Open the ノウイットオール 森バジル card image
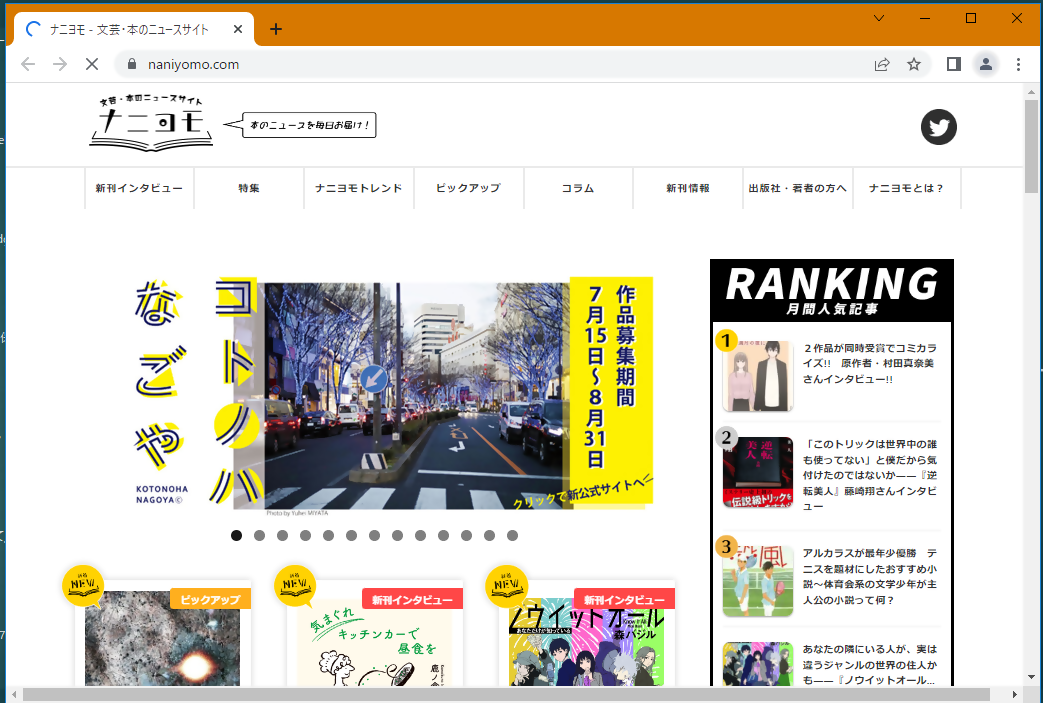 click(x=587, y=642)
